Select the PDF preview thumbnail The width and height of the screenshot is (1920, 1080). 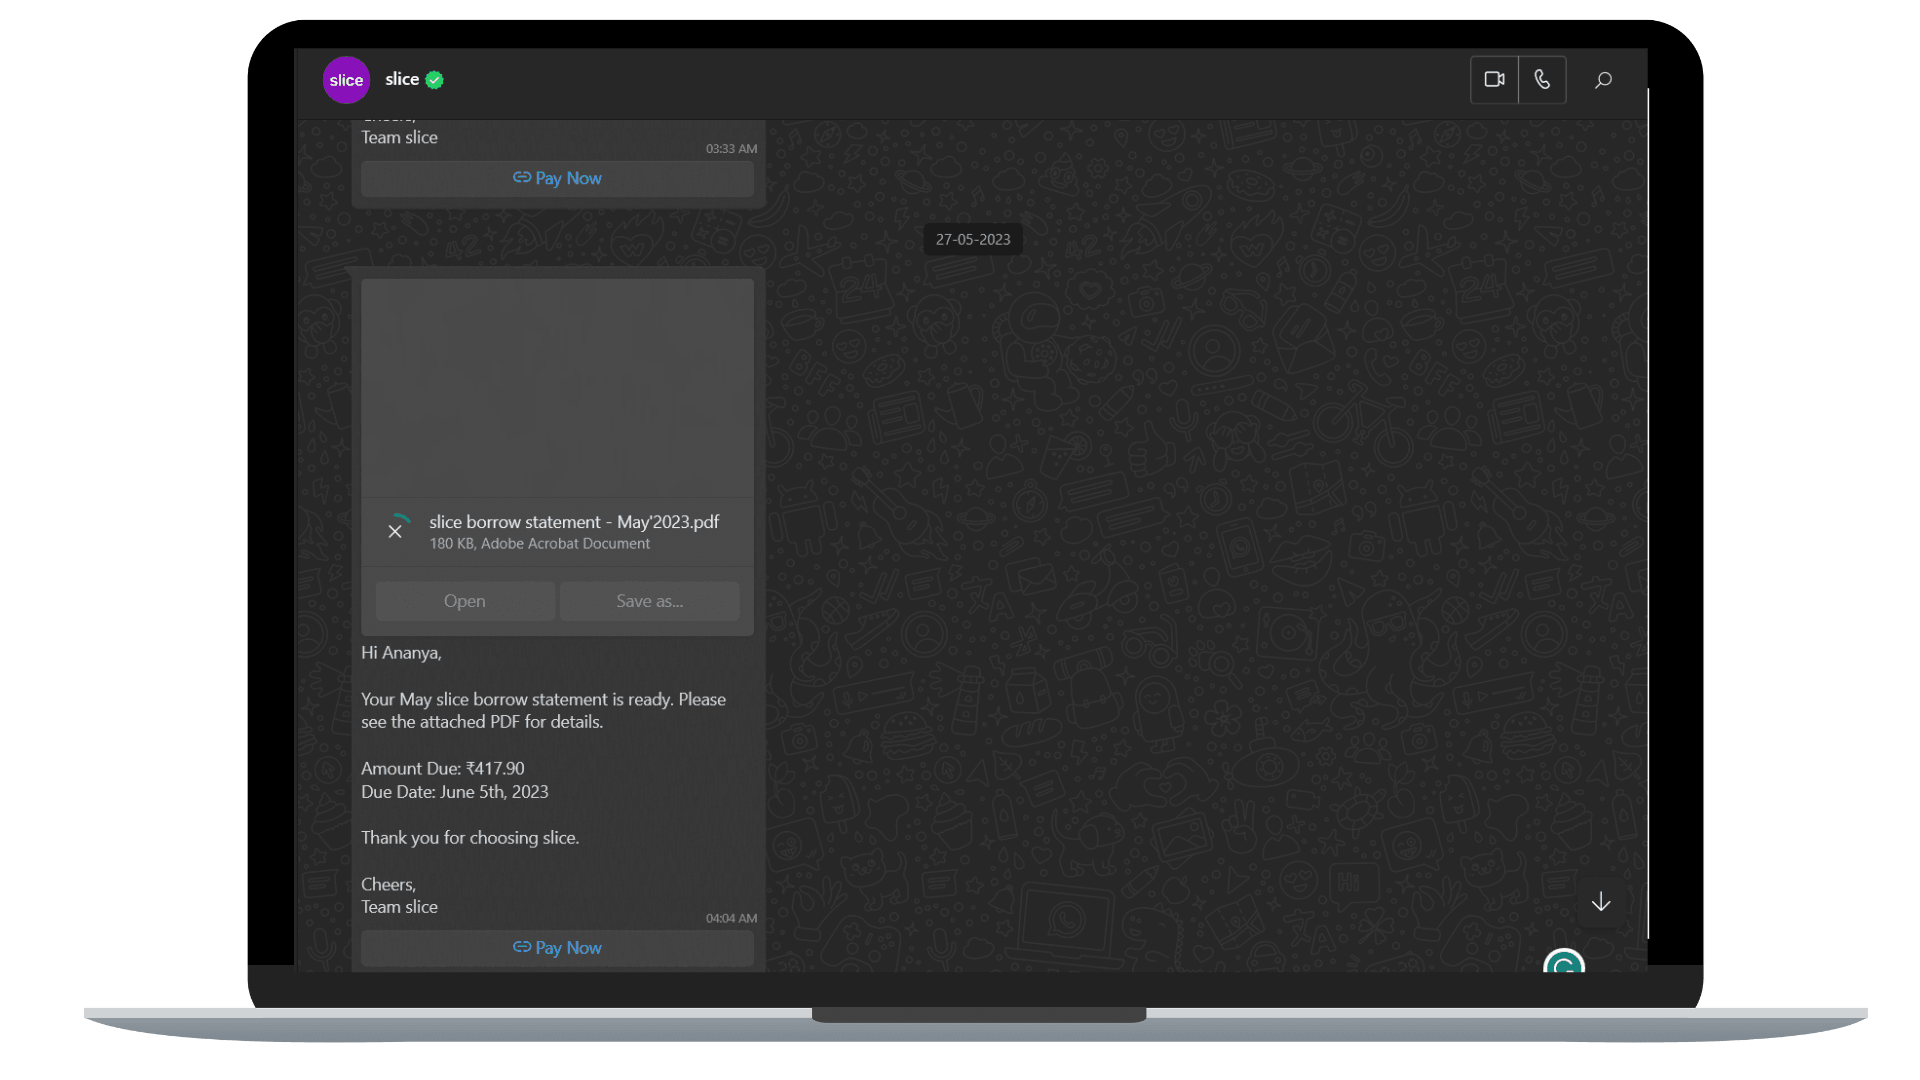(557, 388)
